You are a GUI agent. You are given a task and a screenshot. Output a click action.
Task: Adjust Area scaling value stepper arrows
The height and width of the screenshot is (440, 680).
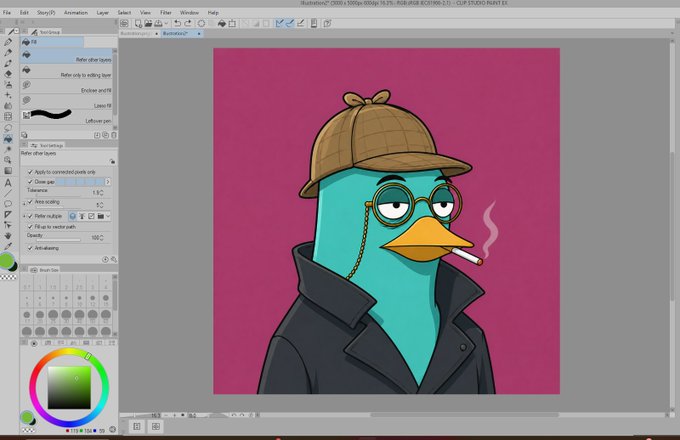tap(101, 205)
